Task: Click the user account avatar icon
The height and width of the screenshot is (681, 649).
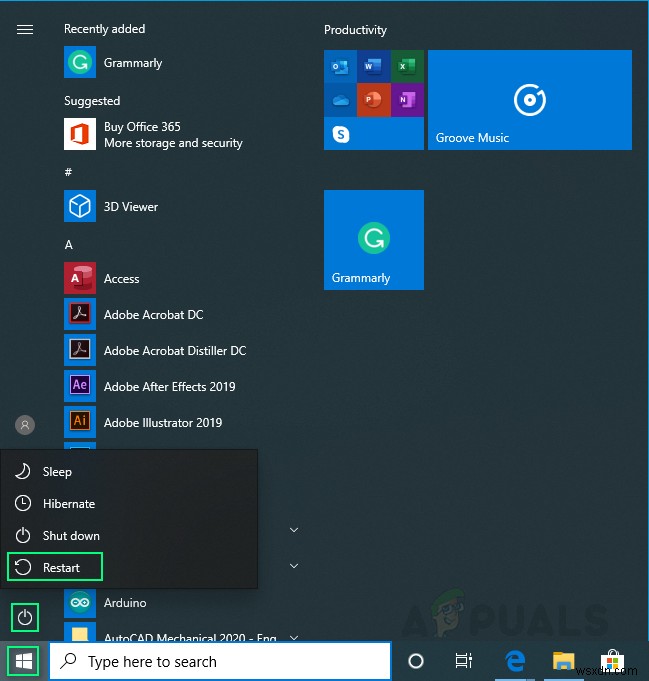Action: pos(25,425)
